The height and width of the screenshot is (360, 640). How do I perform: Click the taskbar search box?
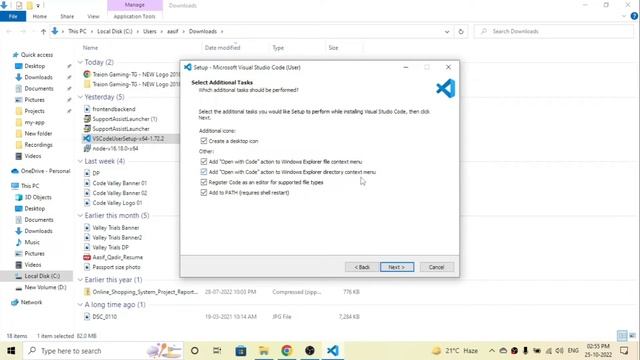click(x=102, y=351)
